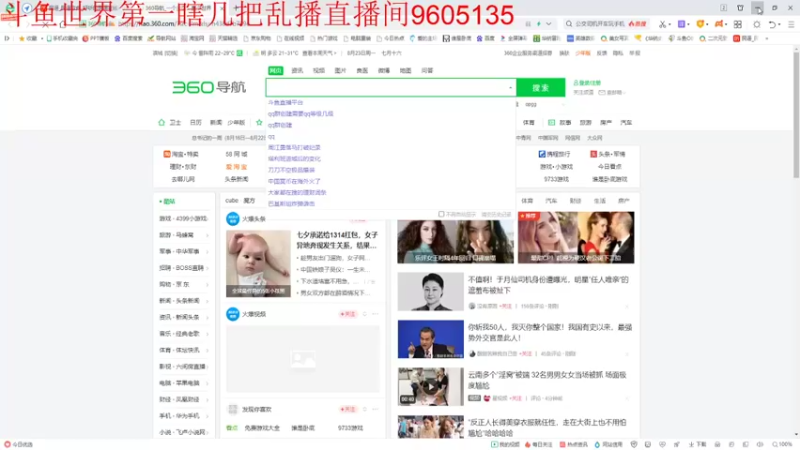Screen dimensions: 800x450
Task: Switch to the 微博 search tab
Action: [384, 70]
